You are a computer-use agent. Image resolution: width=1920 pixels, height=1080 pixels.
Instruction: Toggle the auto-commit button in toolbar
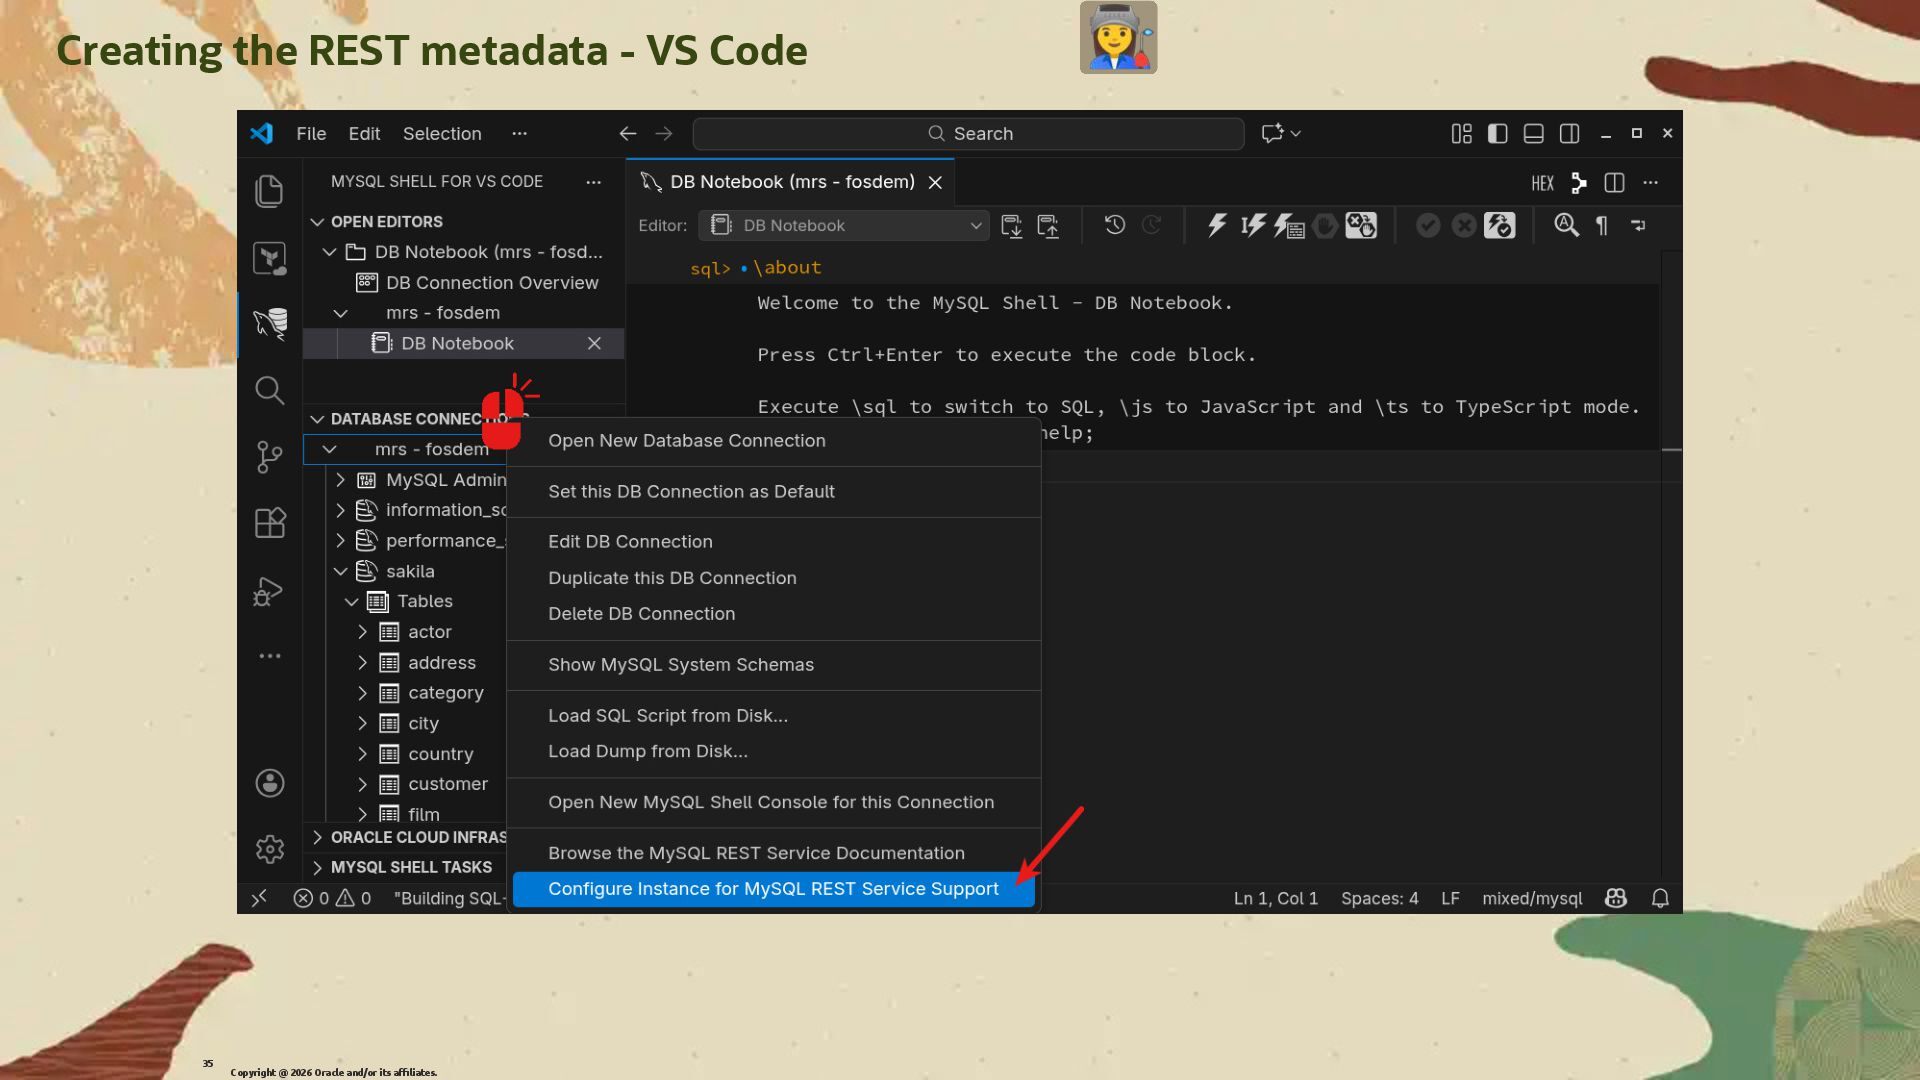pyautogui.click(x=1498, y=225)
